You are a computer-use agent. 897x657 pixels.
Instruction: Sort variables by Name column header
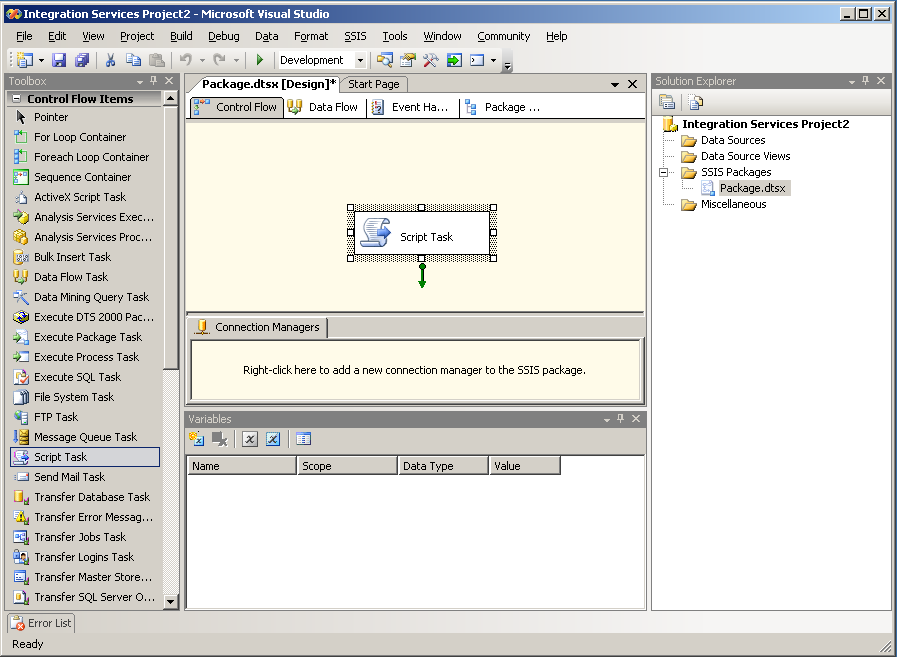click(242, 466)
